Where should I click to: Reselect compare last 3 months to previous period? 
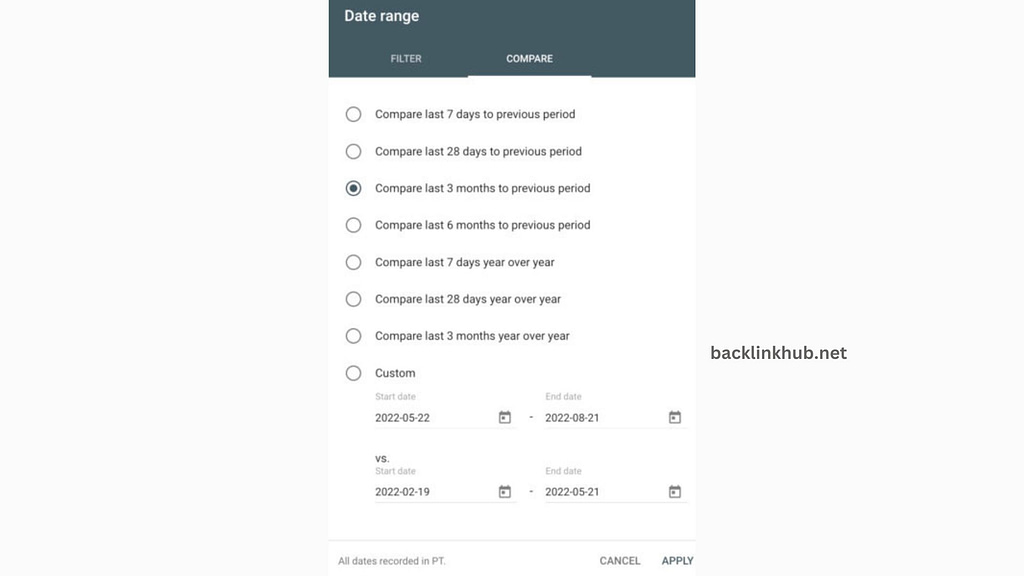coord(353,188)
